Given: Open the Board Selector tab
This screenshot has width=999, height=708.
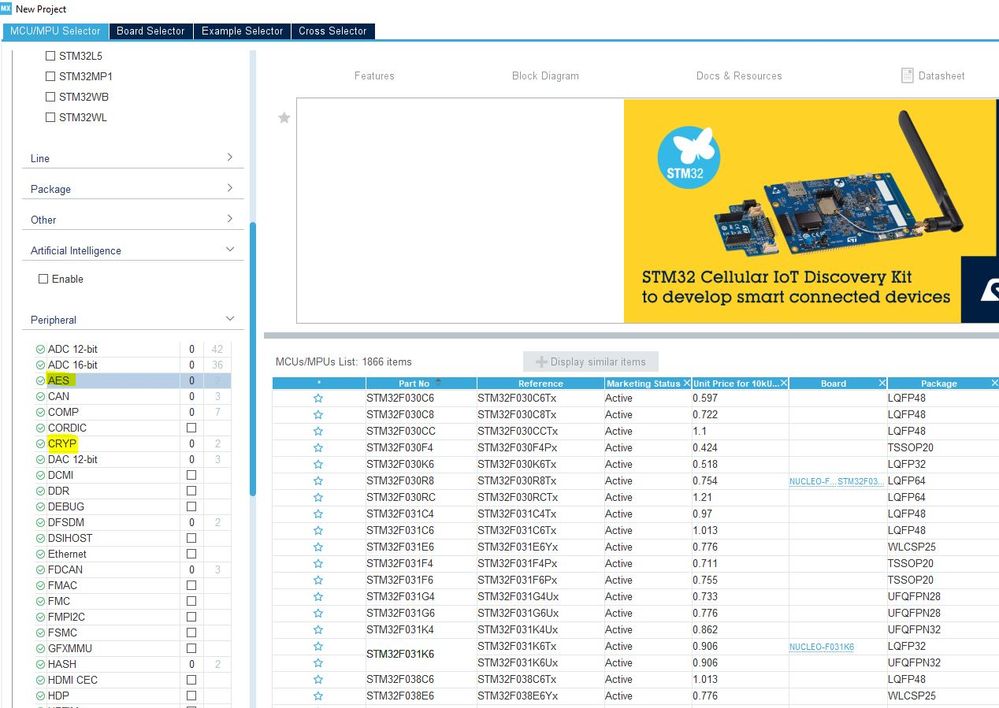Looking at the screenshot, I should coord(150,31).
